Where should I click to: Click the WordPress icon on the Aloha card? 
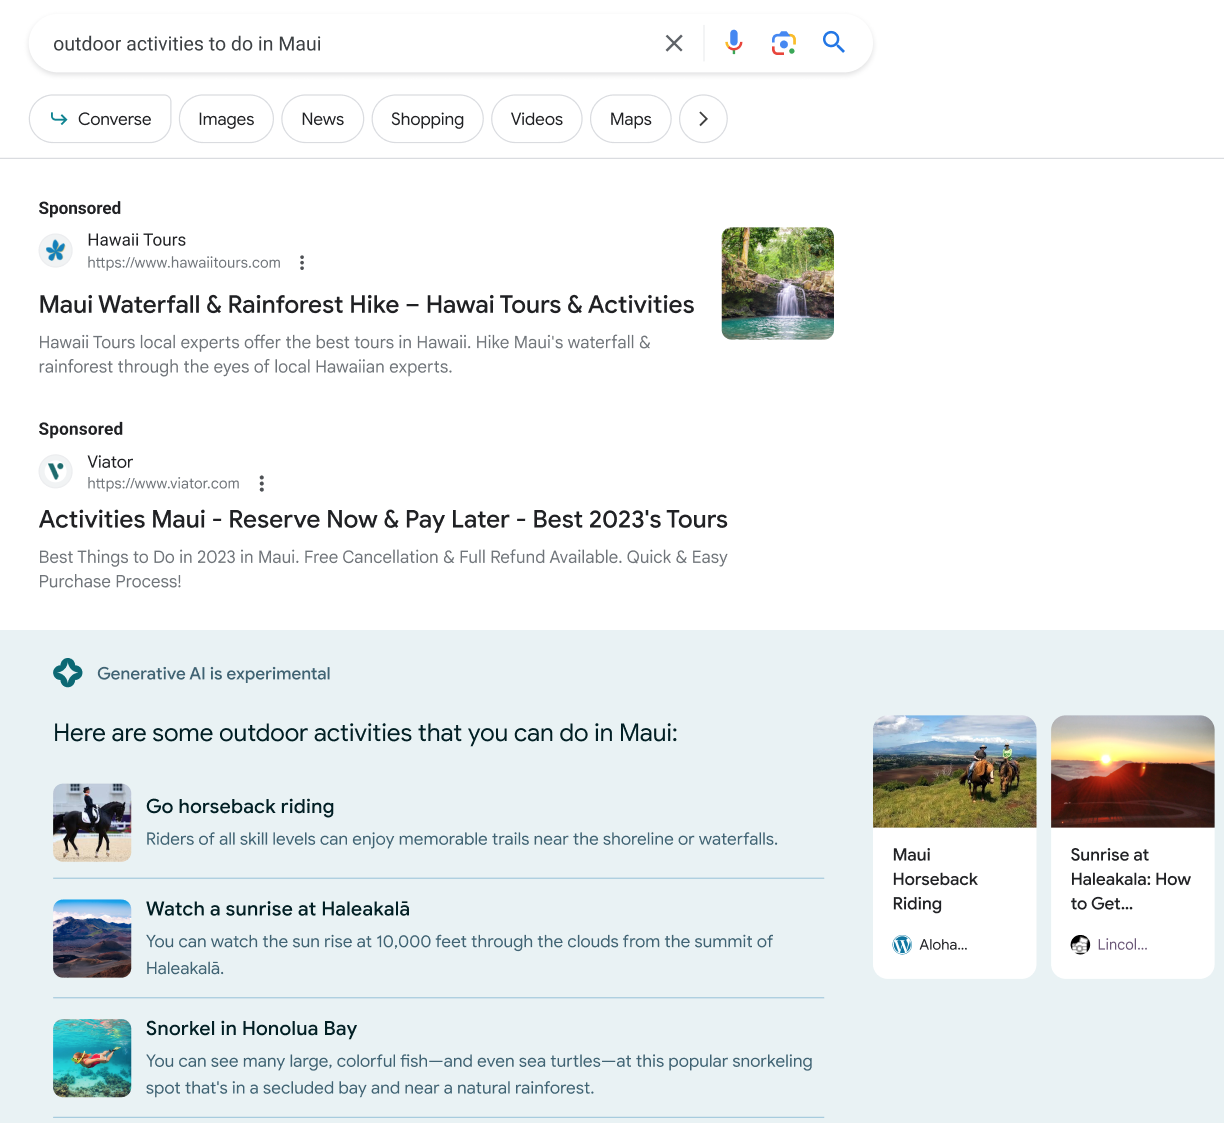[x=902, y=944]
